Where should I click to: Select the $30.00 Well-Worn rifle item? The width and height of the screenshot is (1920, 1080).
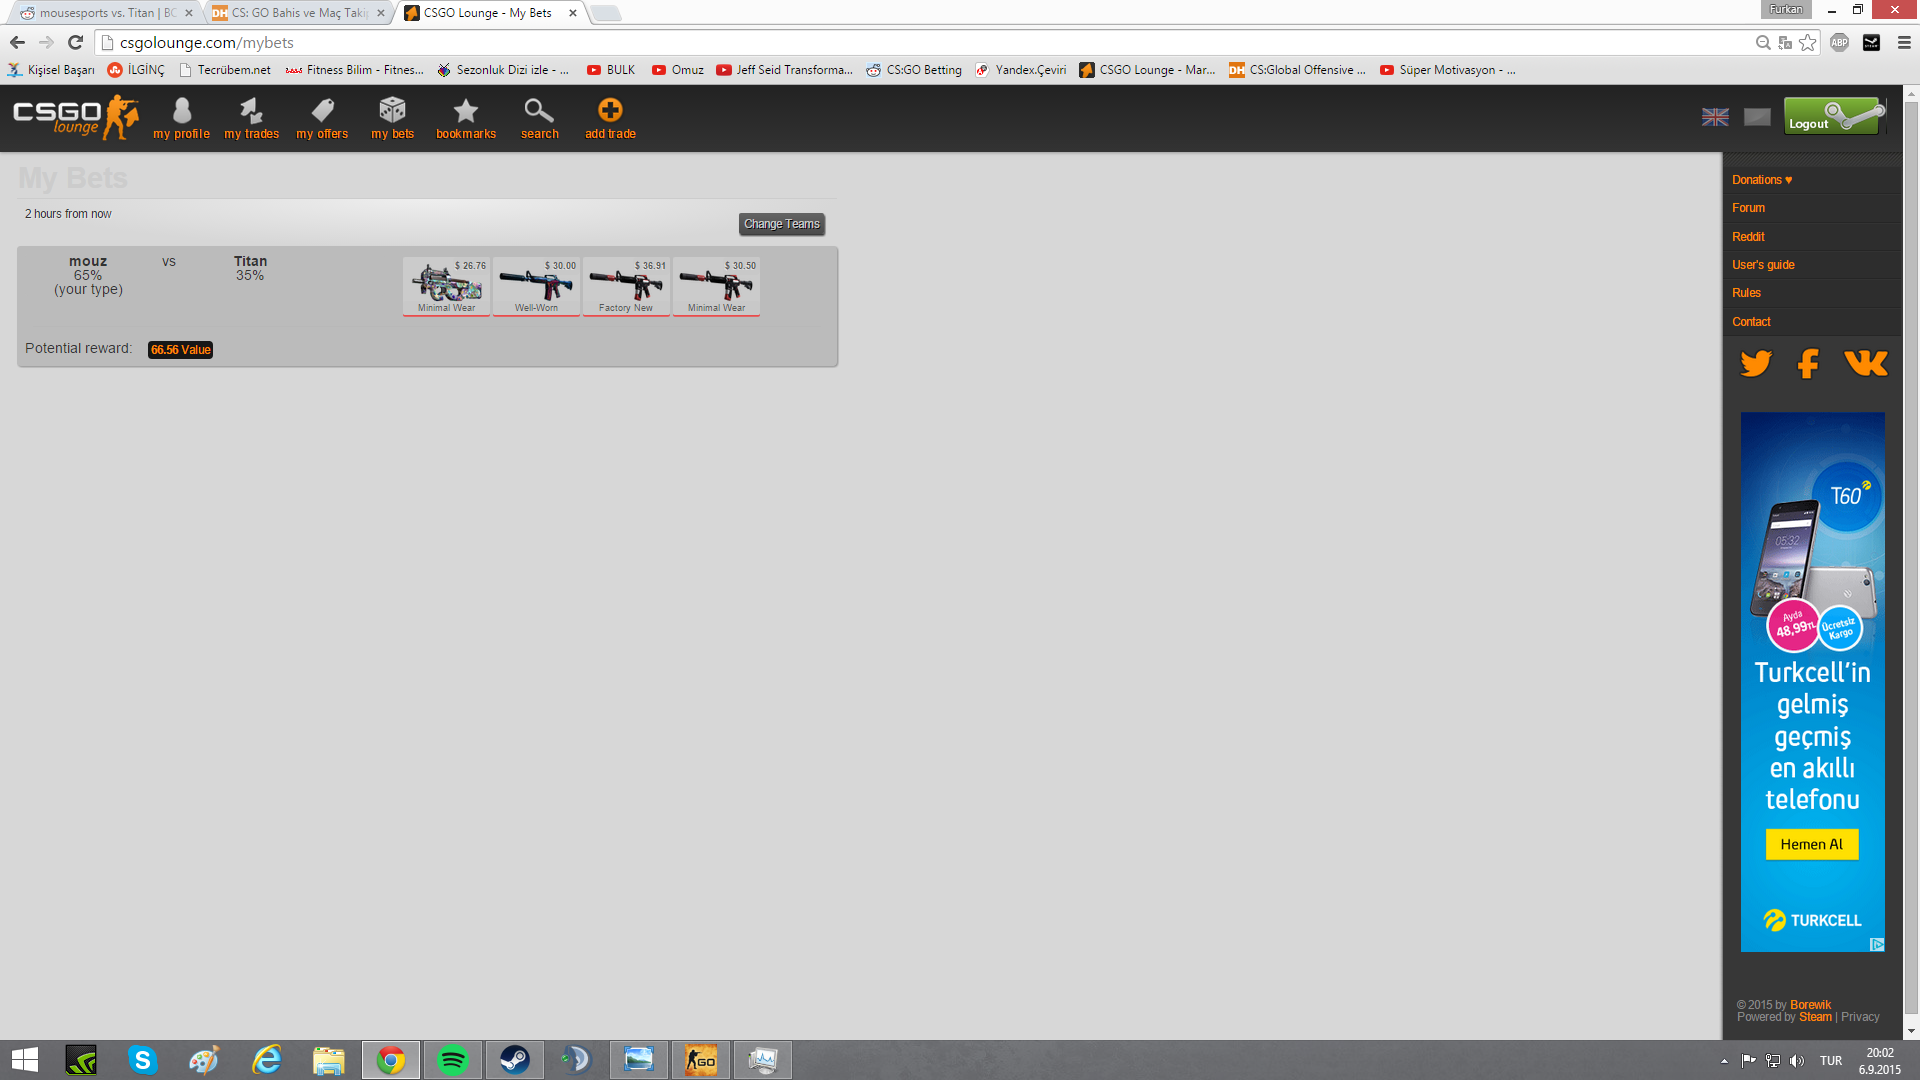tap(536, 286)
